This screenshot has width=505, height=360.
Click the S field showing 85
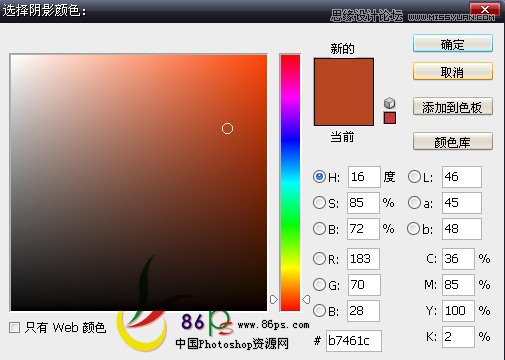coord(363,203)
